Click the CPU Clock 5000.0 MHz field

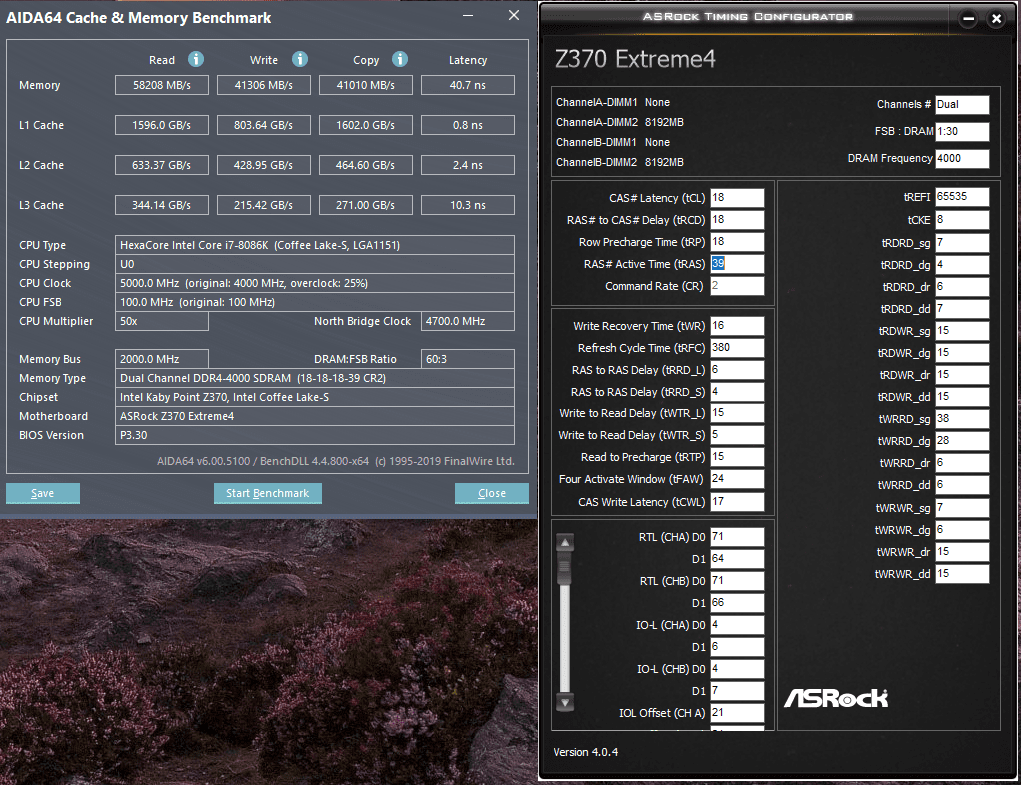[315, 283]
